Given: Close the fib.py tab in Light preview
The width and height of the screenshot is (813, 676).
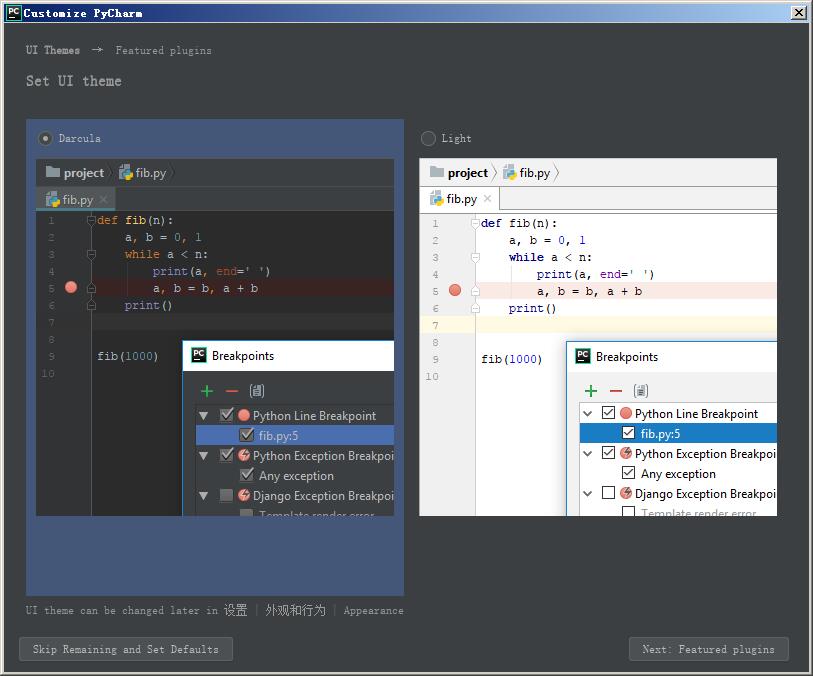Looking at the screenshot, I should (487, 198).
